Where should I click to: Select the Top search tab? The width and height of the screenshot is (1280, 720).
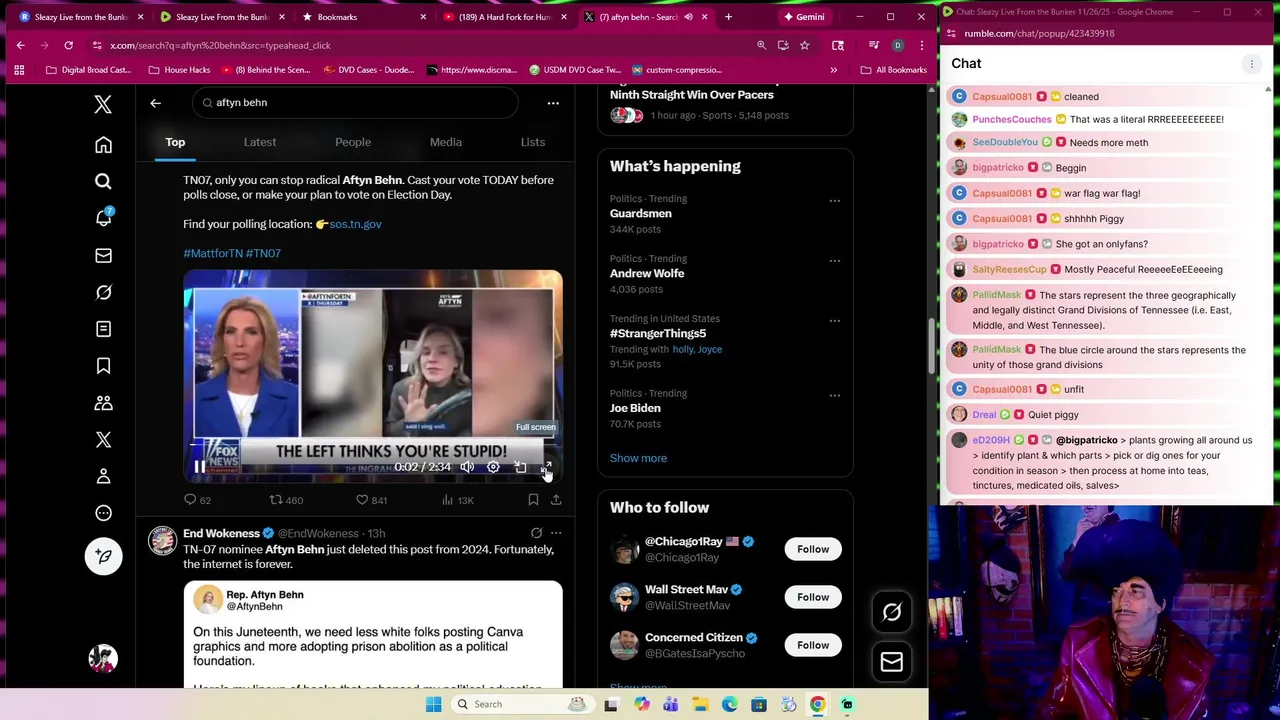175,142
